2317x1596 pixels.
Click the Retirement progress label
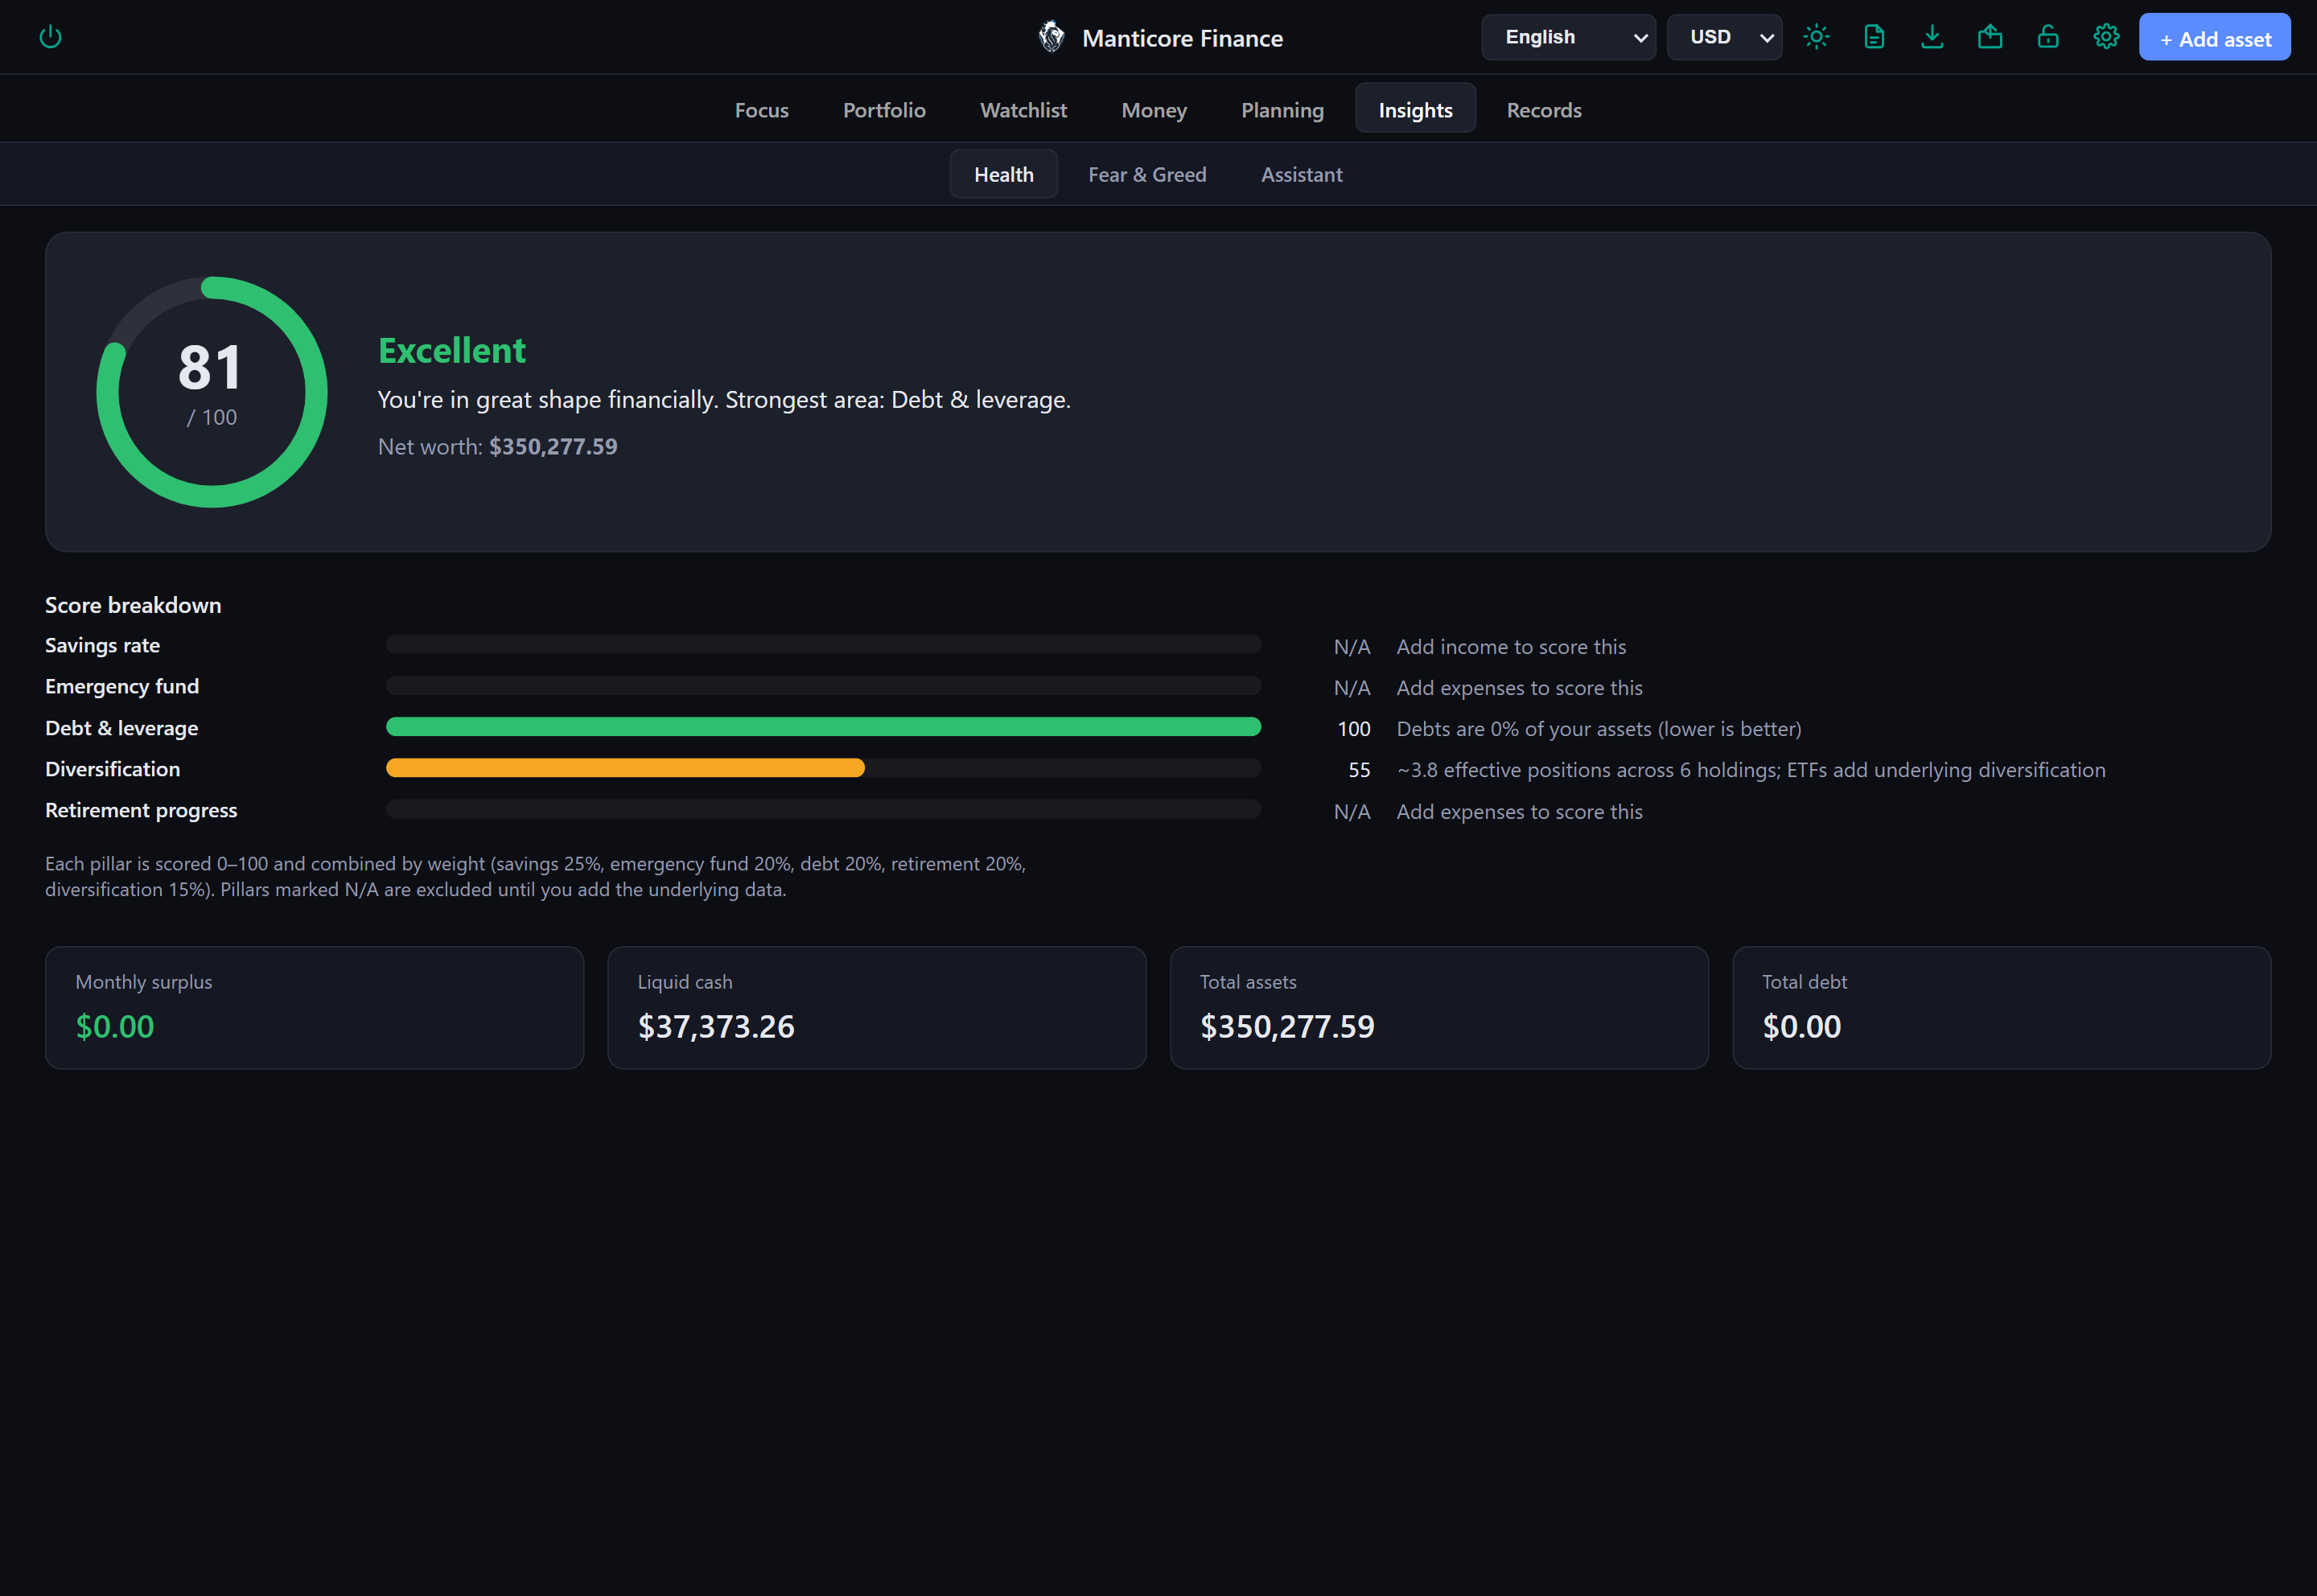pyautogui.click(x=141, y=810)
